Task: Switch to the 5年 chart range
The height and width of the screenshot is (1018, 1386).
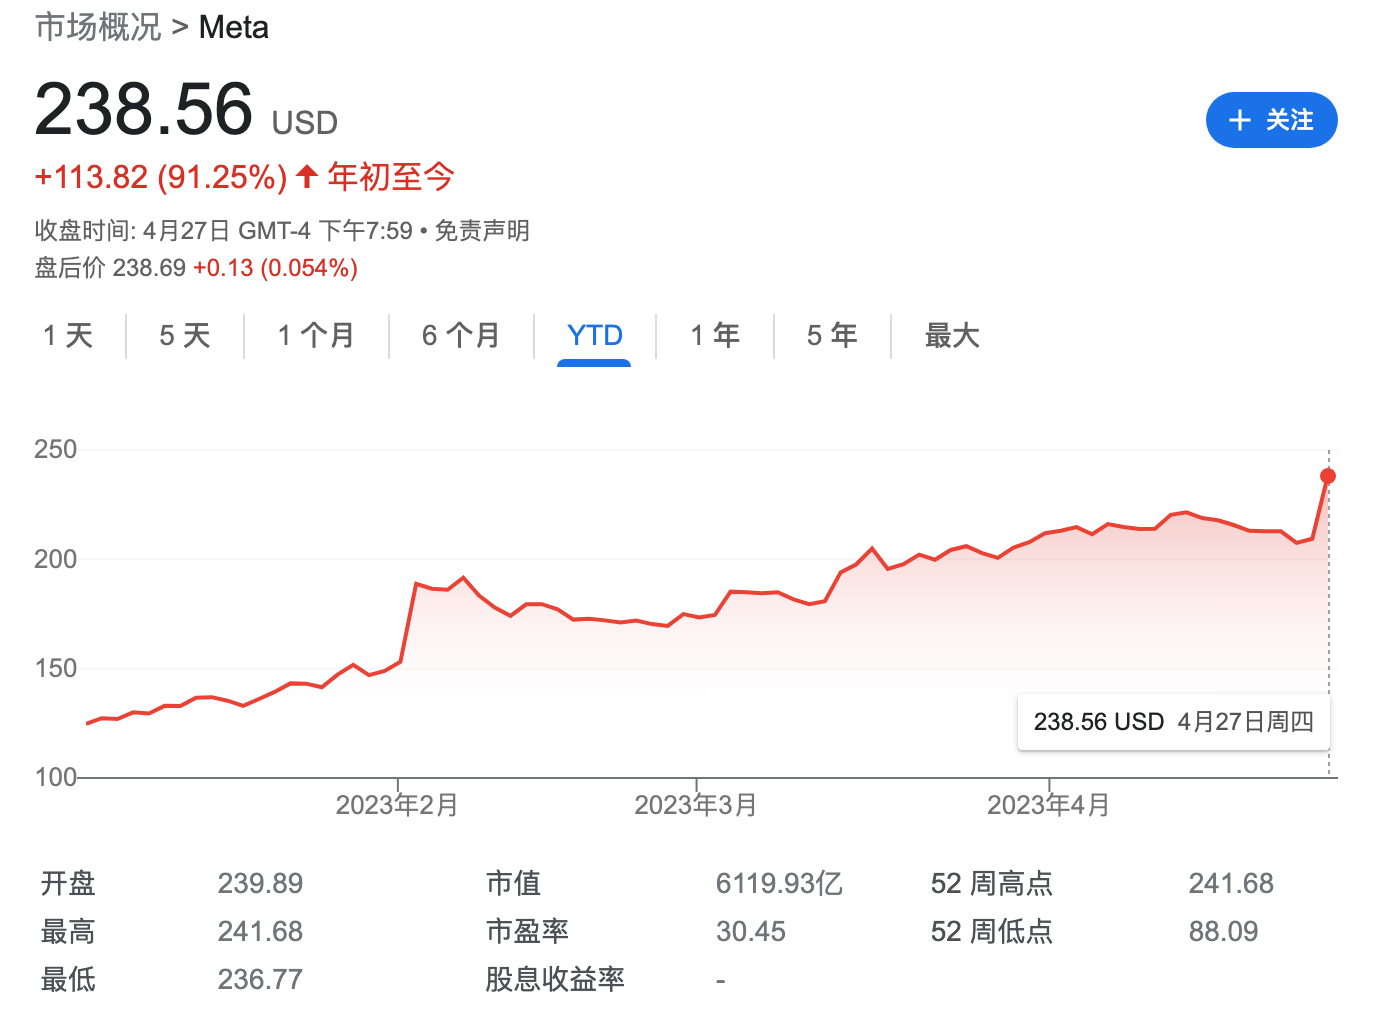Action: point(832,336)
